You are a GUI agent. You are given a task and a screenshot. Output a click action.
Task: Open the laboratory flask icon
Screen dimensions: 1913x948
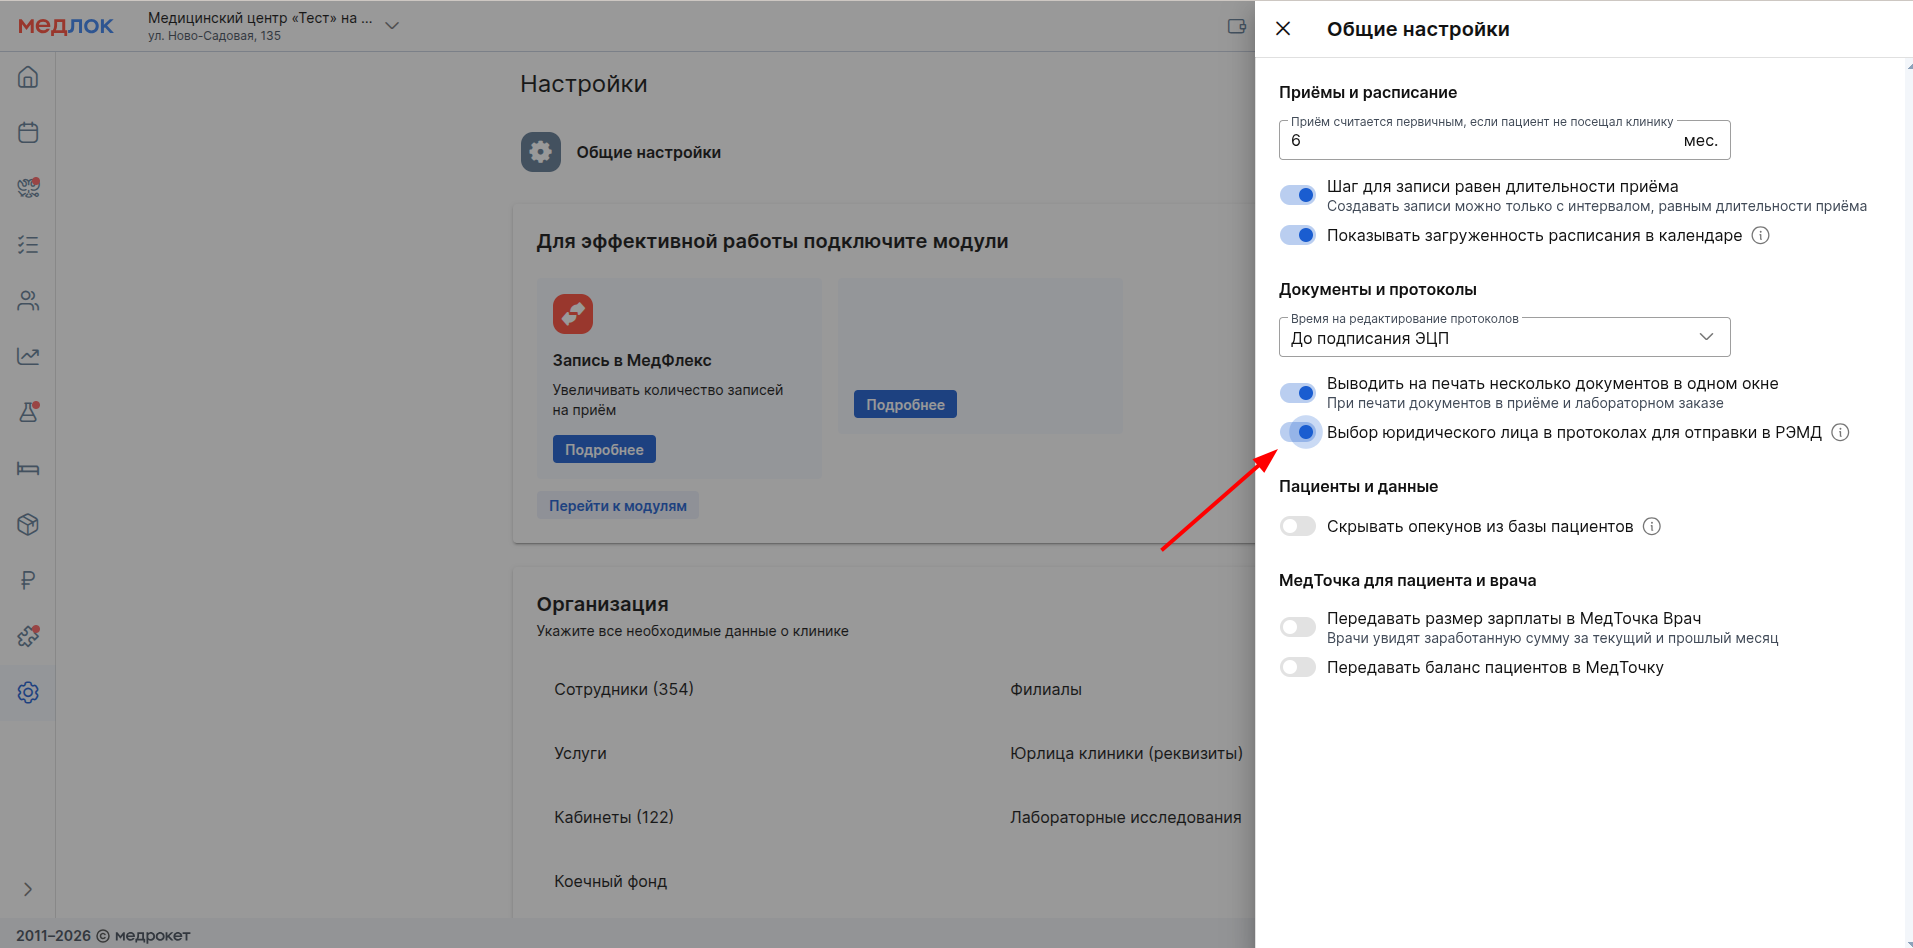point(28,412)
